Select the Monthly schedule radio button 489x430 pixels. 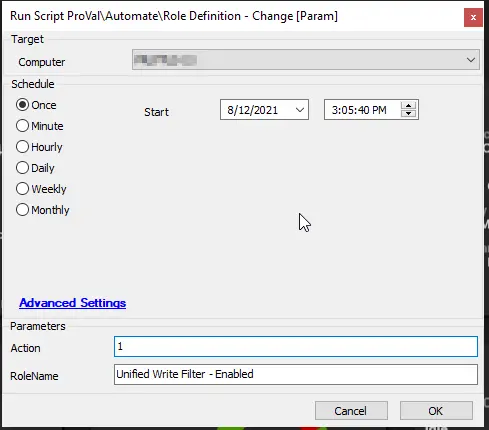pos(22,210)
